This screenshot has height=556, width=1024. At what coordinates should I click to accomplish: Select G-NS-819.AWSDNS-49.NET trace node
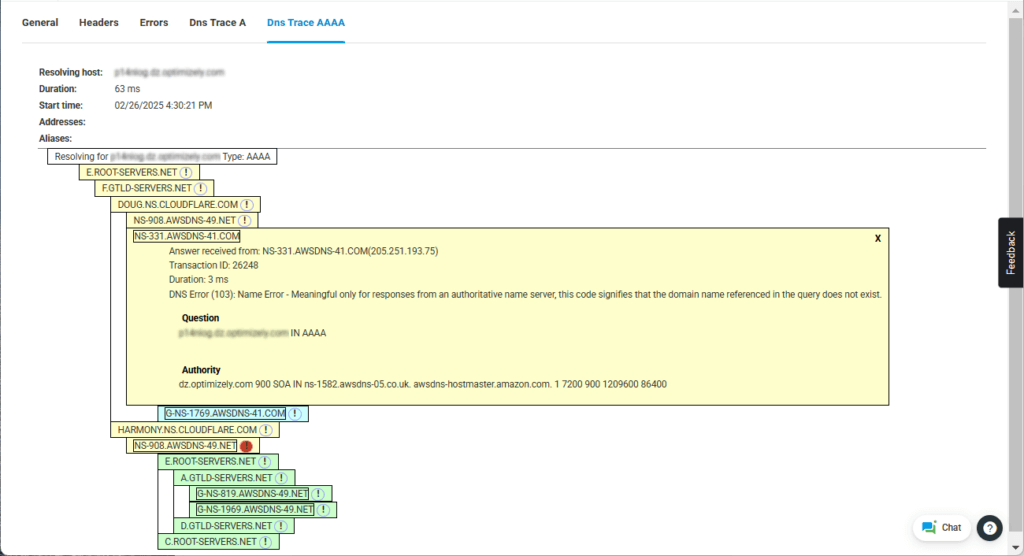pyautogui.click(x=253, y=494)
